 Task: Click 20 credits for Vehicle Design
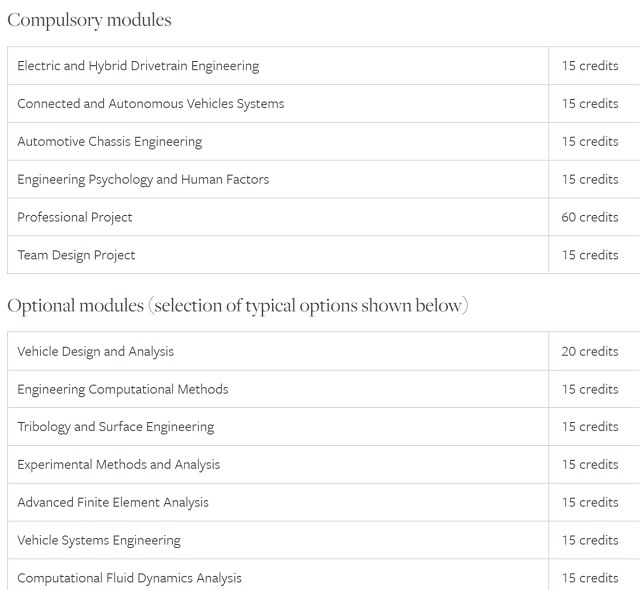pyautogui.click(x=590, y=351)
